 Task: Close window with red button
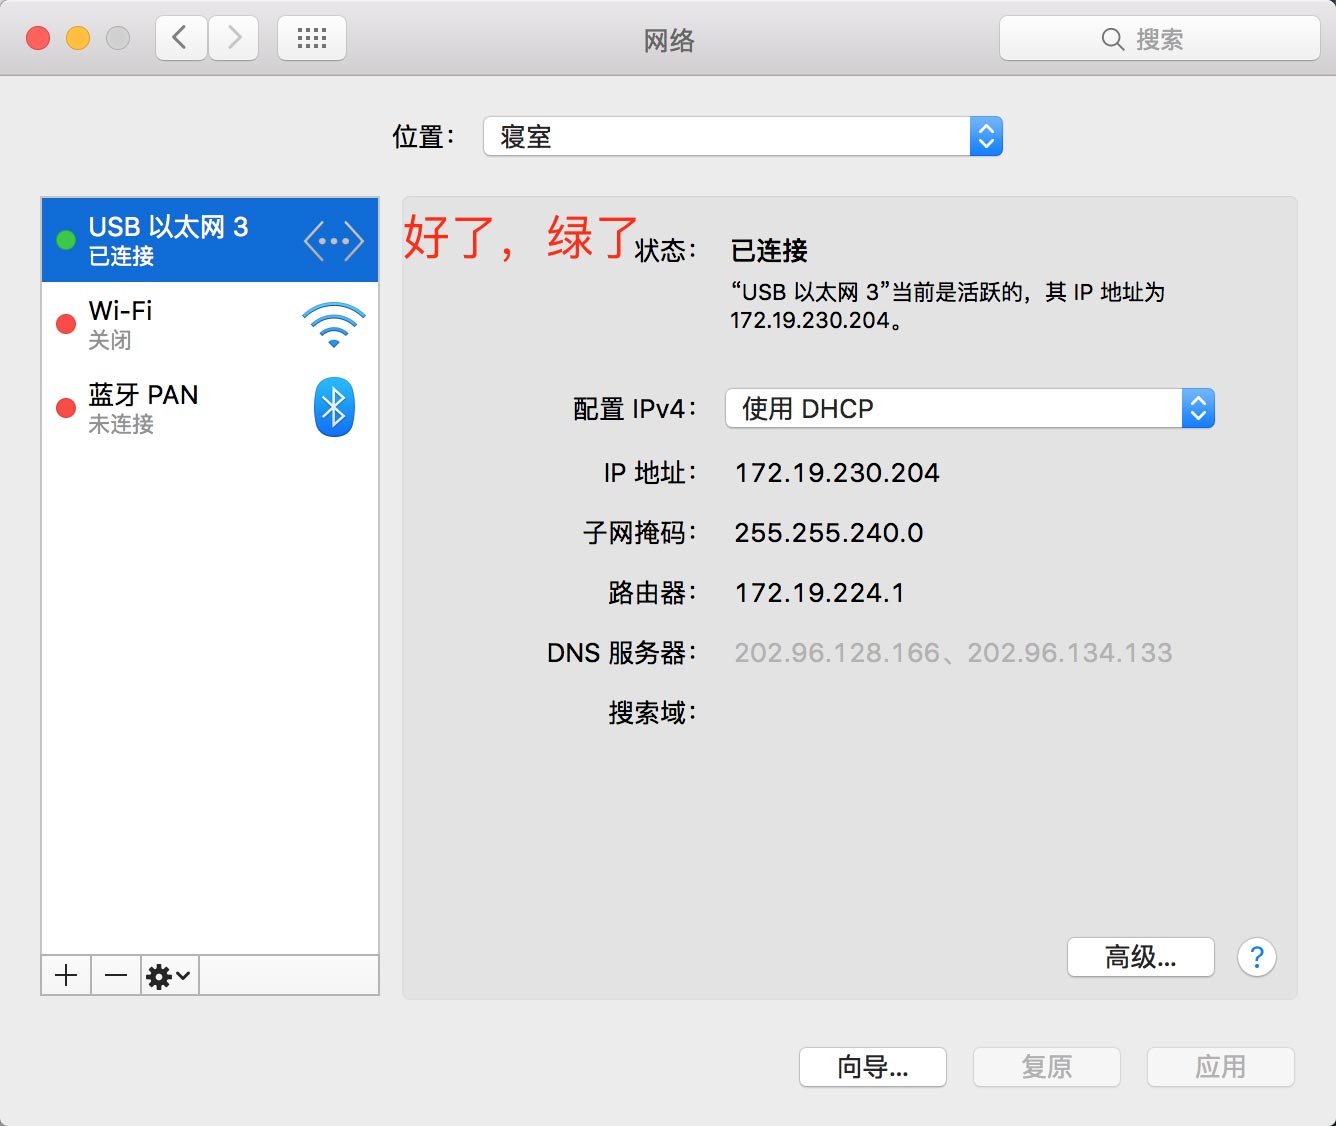(38, 38)
